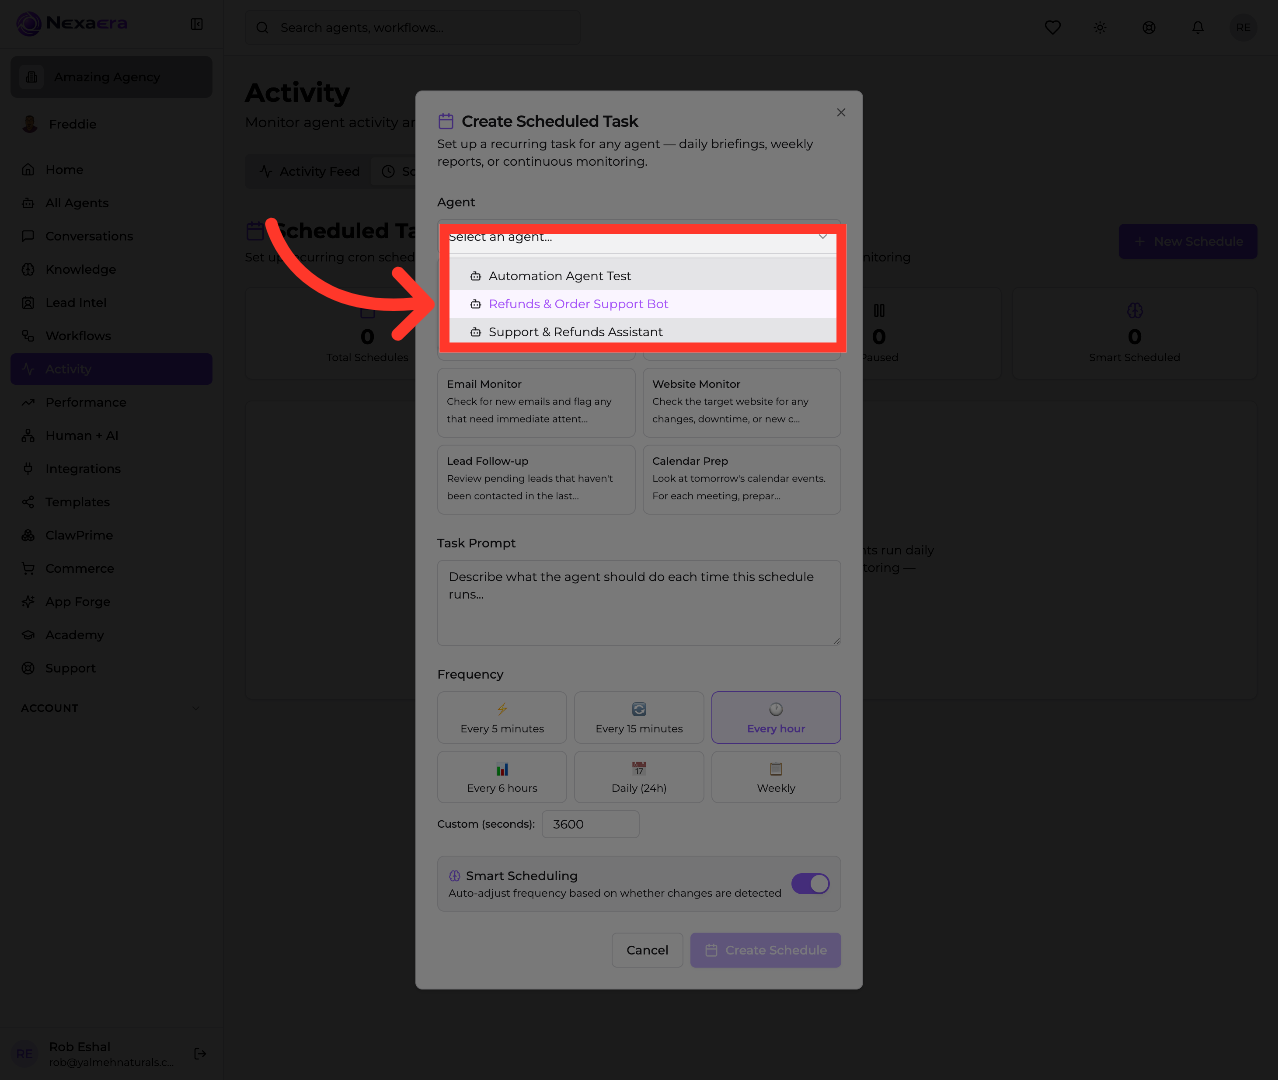Select Every hour frequency
Screen dimensions: 1278x1080
click(776, 718)
